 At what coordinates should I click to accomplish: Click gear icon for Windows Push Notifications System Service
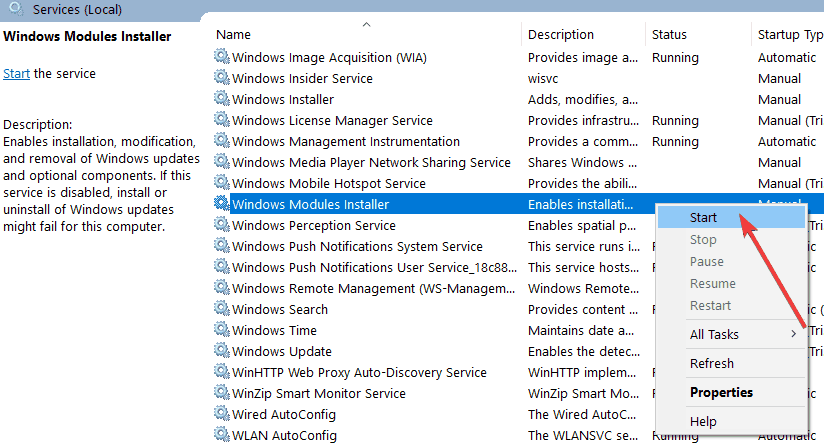[x=222, y=245]
